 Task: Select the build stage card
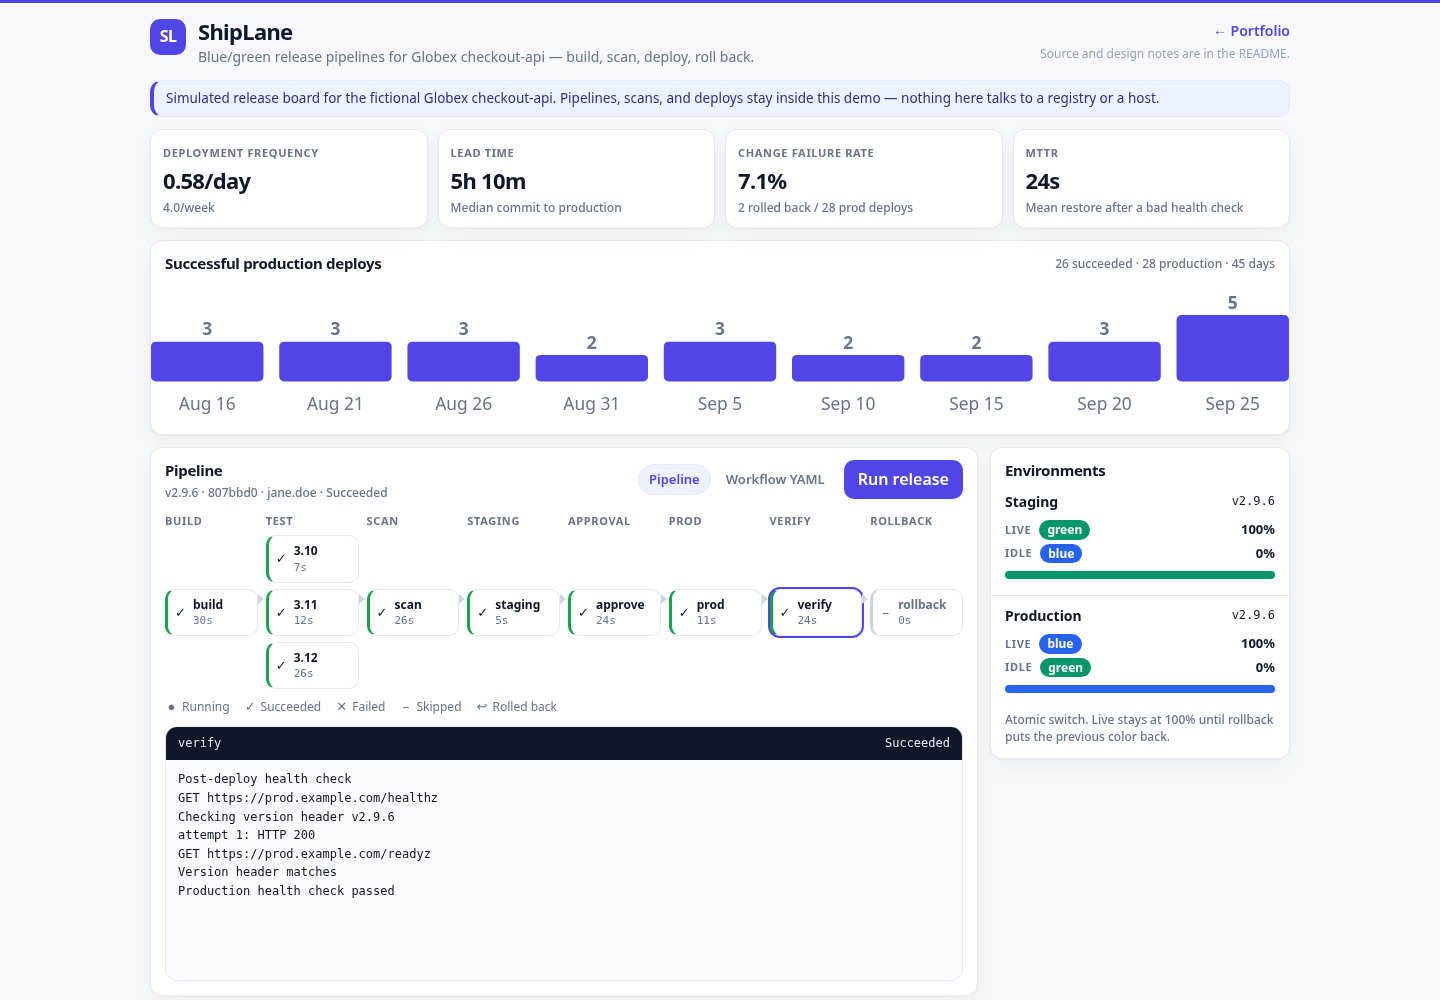[211, 612]
